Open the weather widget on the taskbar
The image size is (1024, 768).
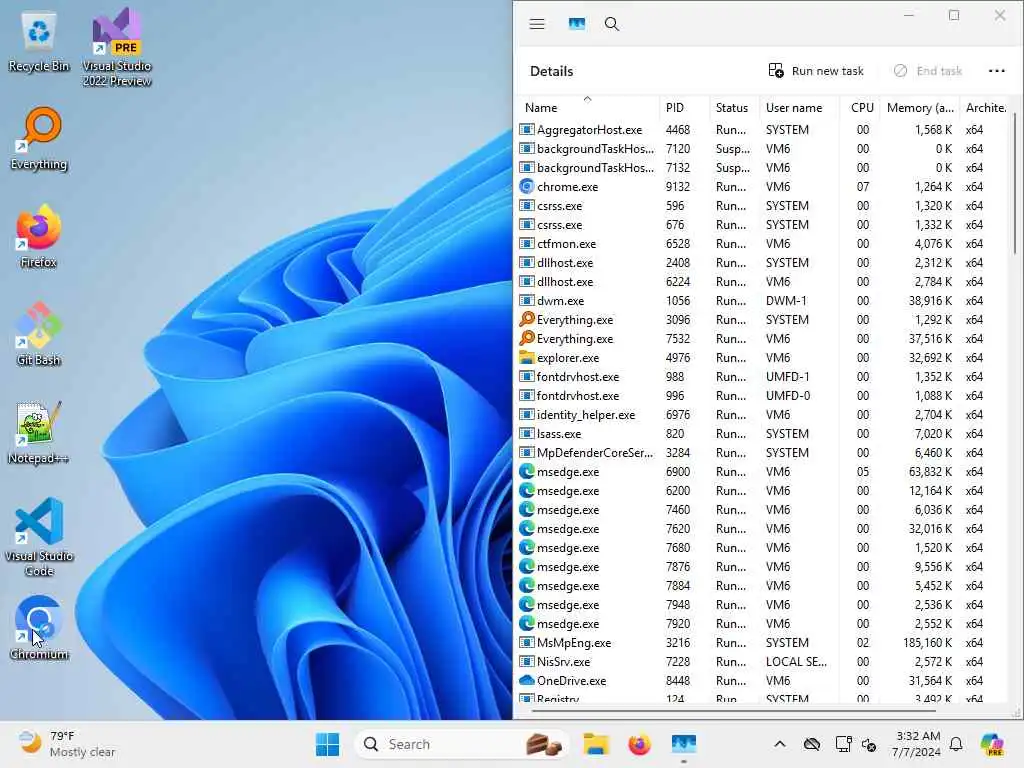[67, 744]
